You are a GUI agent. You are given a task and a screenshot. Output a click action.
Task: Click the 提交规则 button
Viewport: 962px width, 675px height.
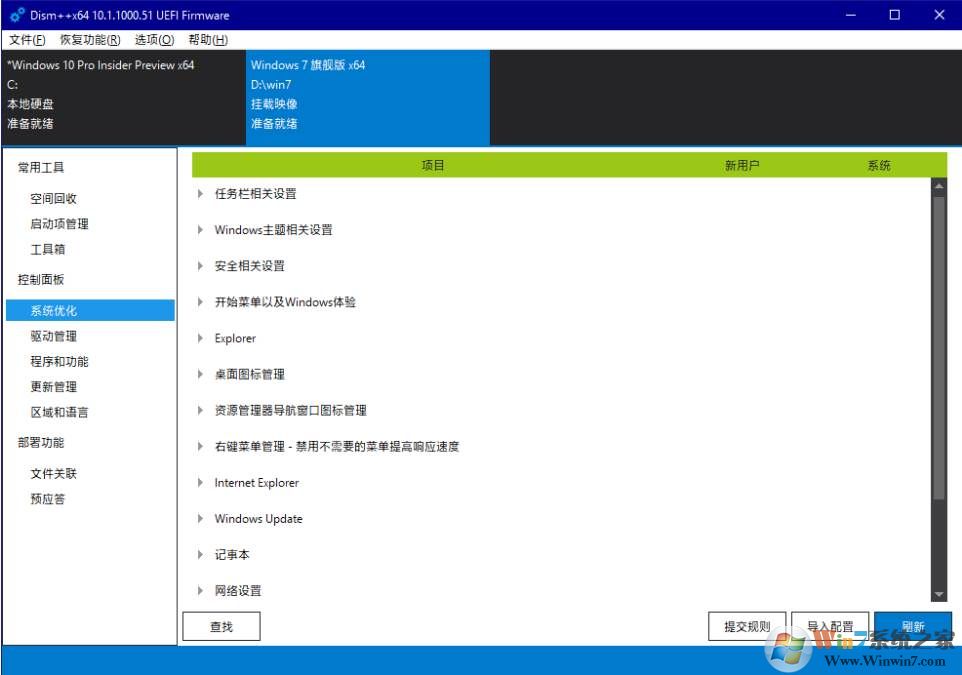point(747,627)
